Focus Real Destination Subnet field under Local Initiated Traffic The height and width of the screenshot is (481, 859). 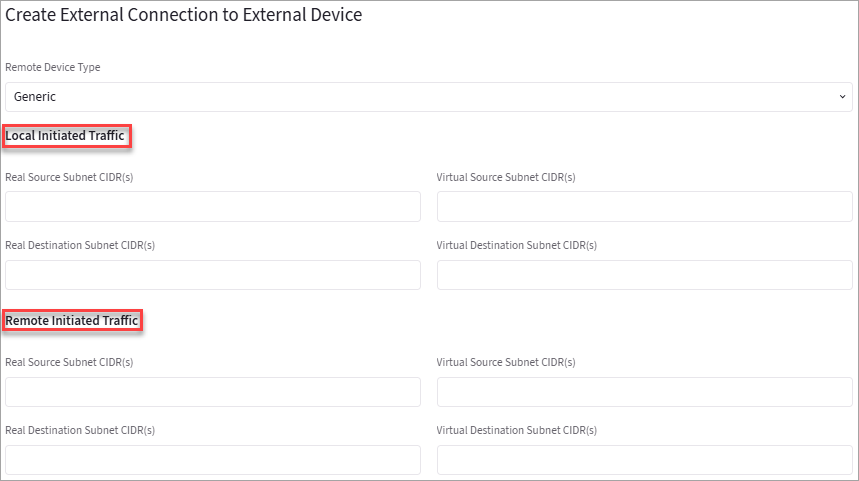coord(213,275)
